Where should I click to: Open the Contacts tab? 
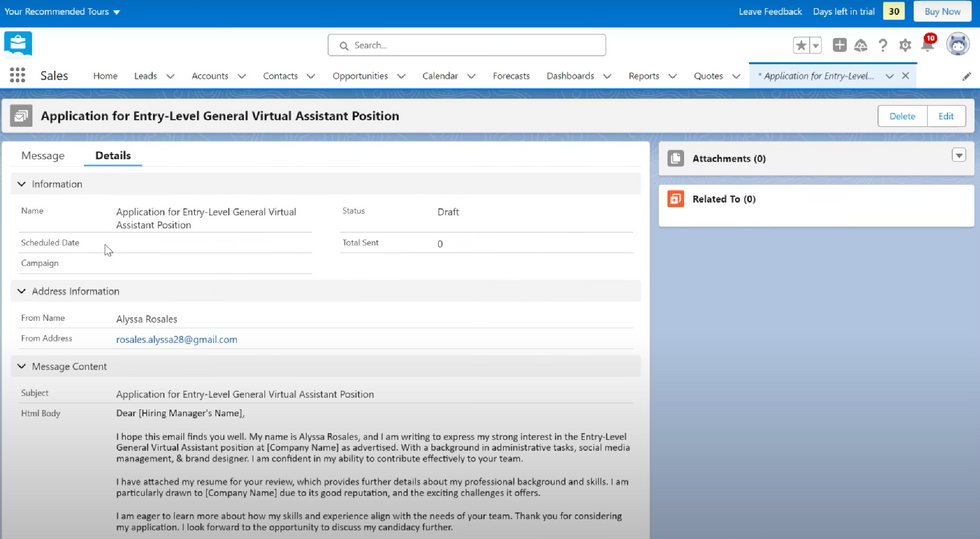click(280, 76)
